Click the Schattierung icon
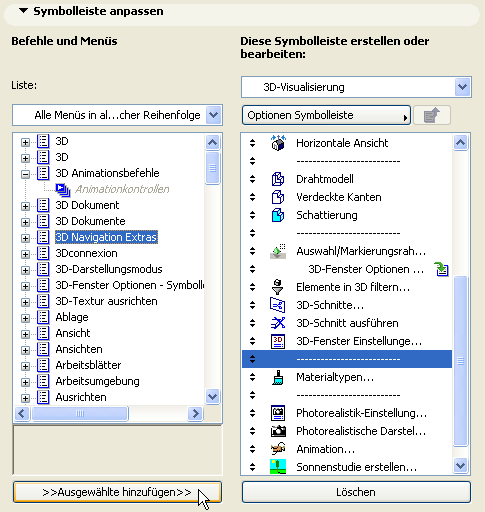The image size is (485, 512). (x=278, y=215)
